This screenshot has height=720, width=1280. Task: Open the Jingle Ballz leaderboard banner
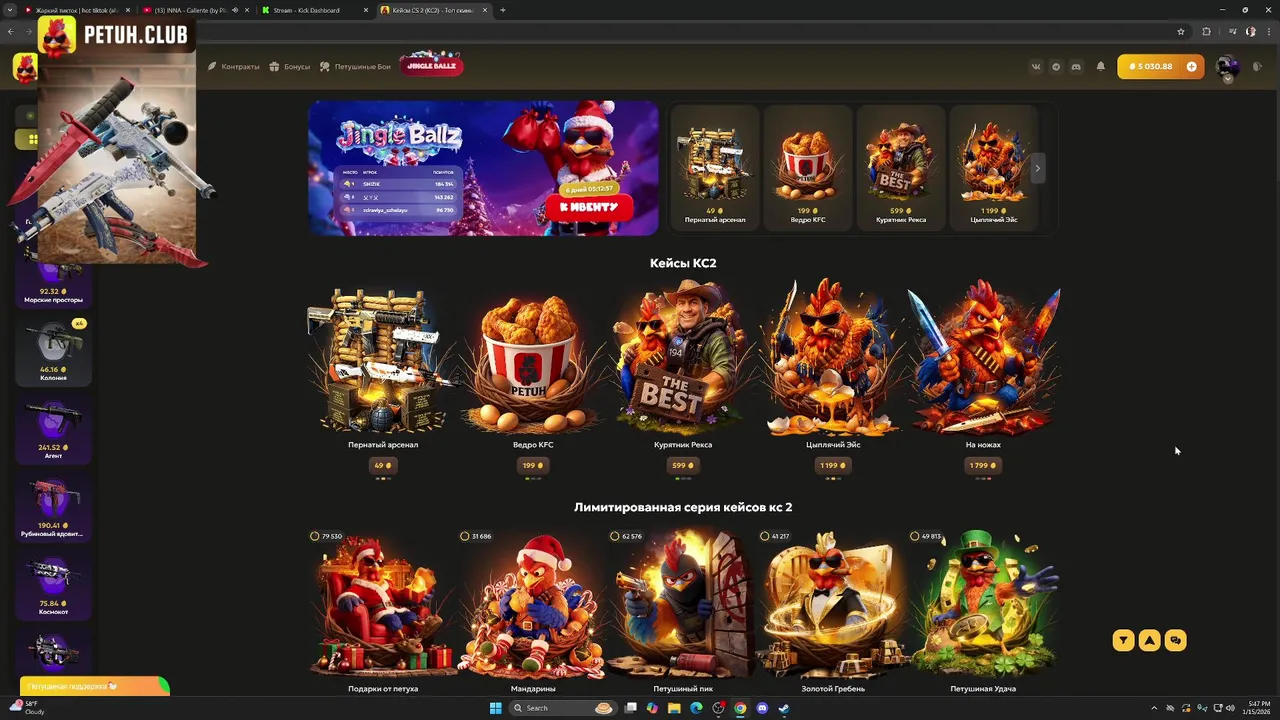483,168
